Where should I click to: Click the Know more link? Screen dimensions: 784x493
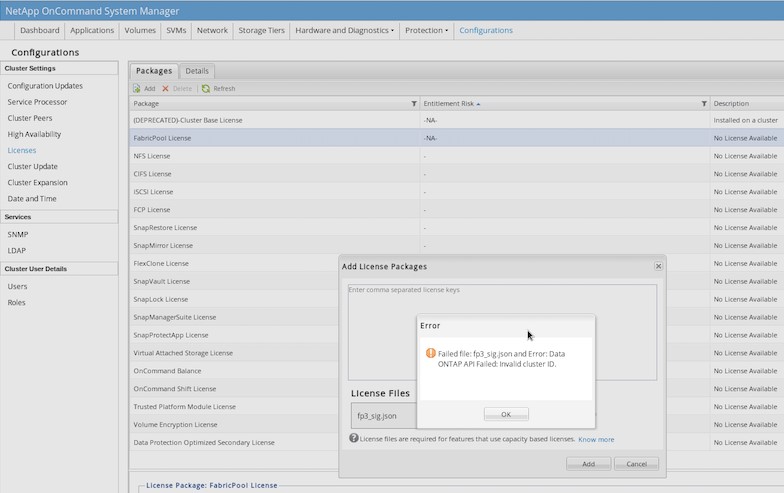point(596,439)
